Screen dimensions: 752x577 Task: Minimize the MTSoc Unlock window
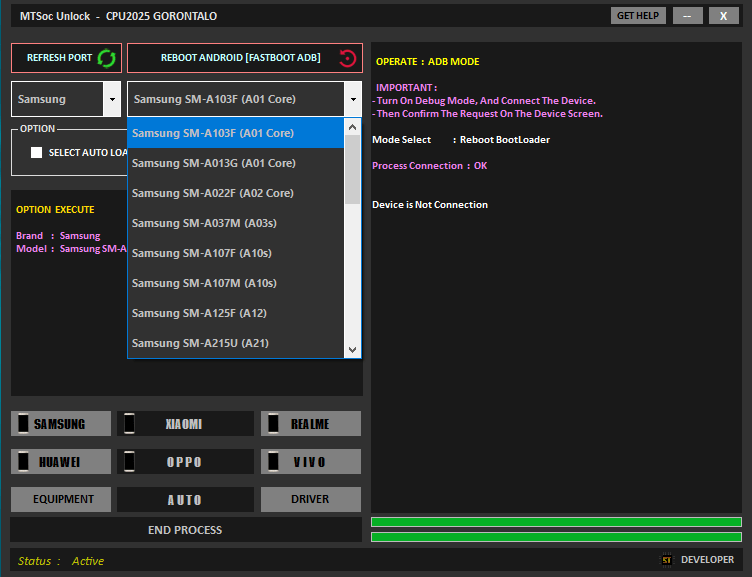[x=688, y=16]
